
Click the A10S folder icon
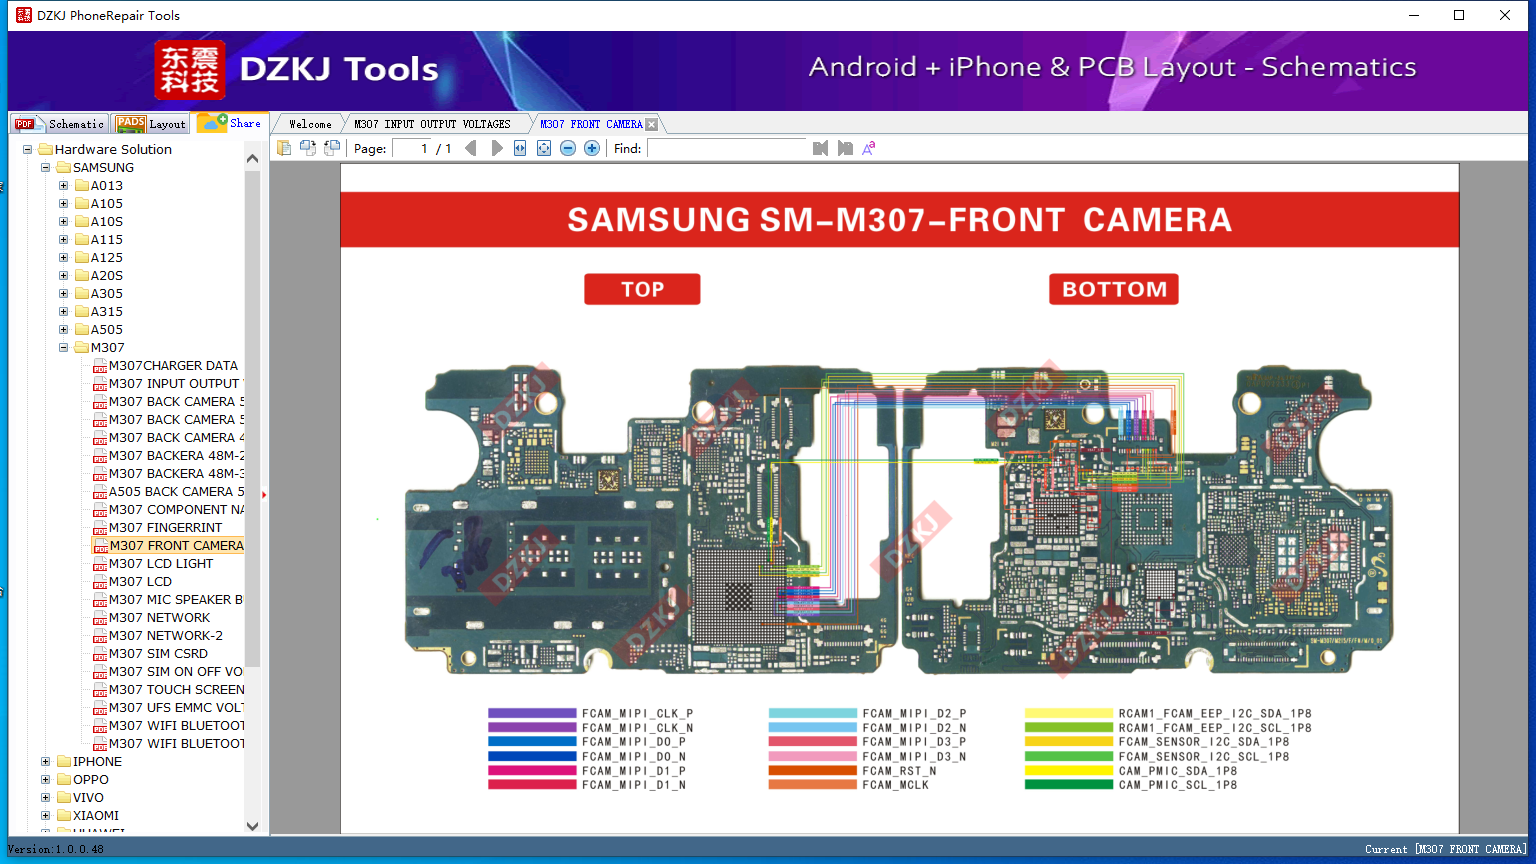click(x=82, y=222)
